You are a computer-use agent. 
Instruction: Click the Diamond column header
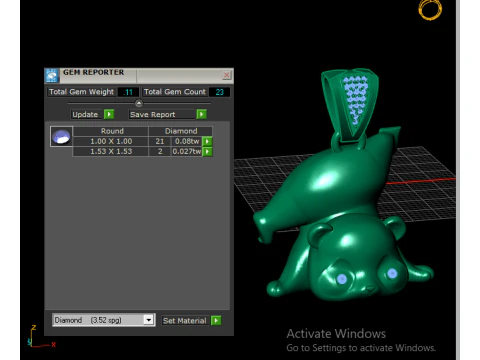point(181,131)
